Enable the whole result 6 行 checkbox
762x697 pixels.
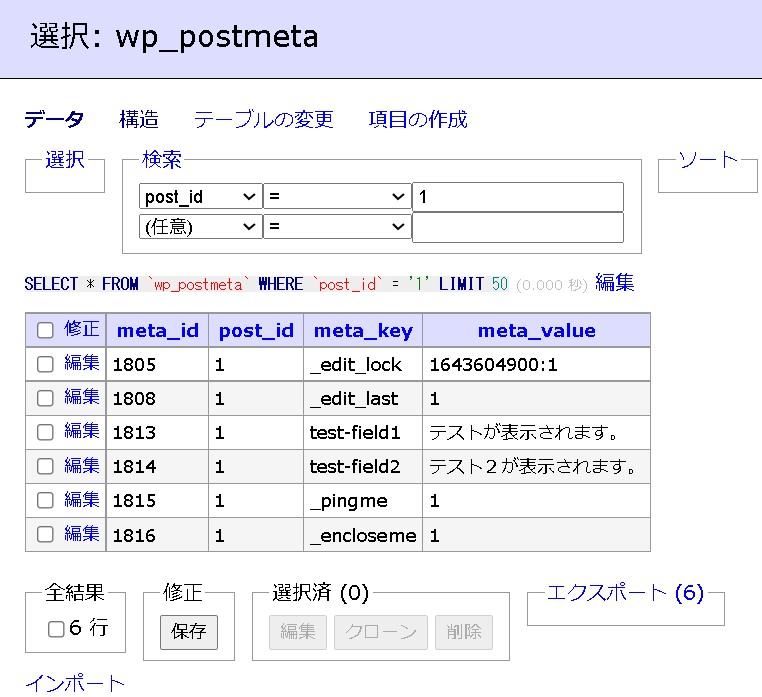pyautogui.click(x=57, y=629)
